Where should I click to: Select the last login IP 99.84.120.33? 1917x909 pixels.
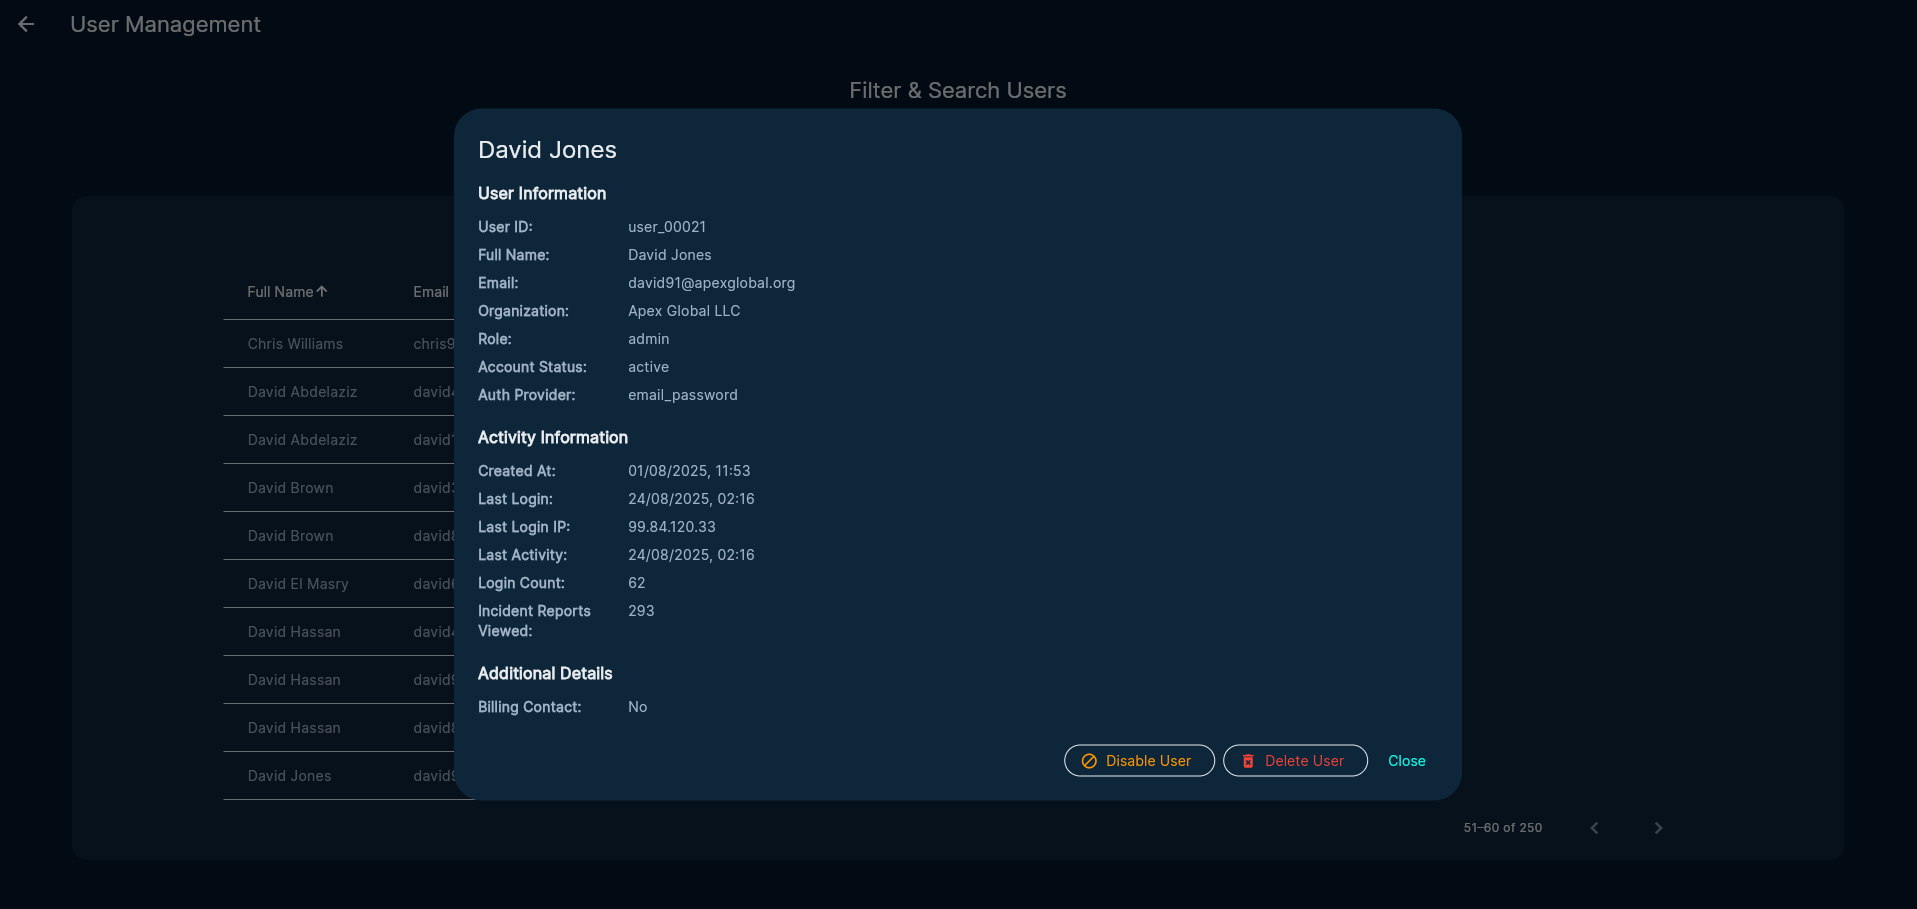pos(672,527)
